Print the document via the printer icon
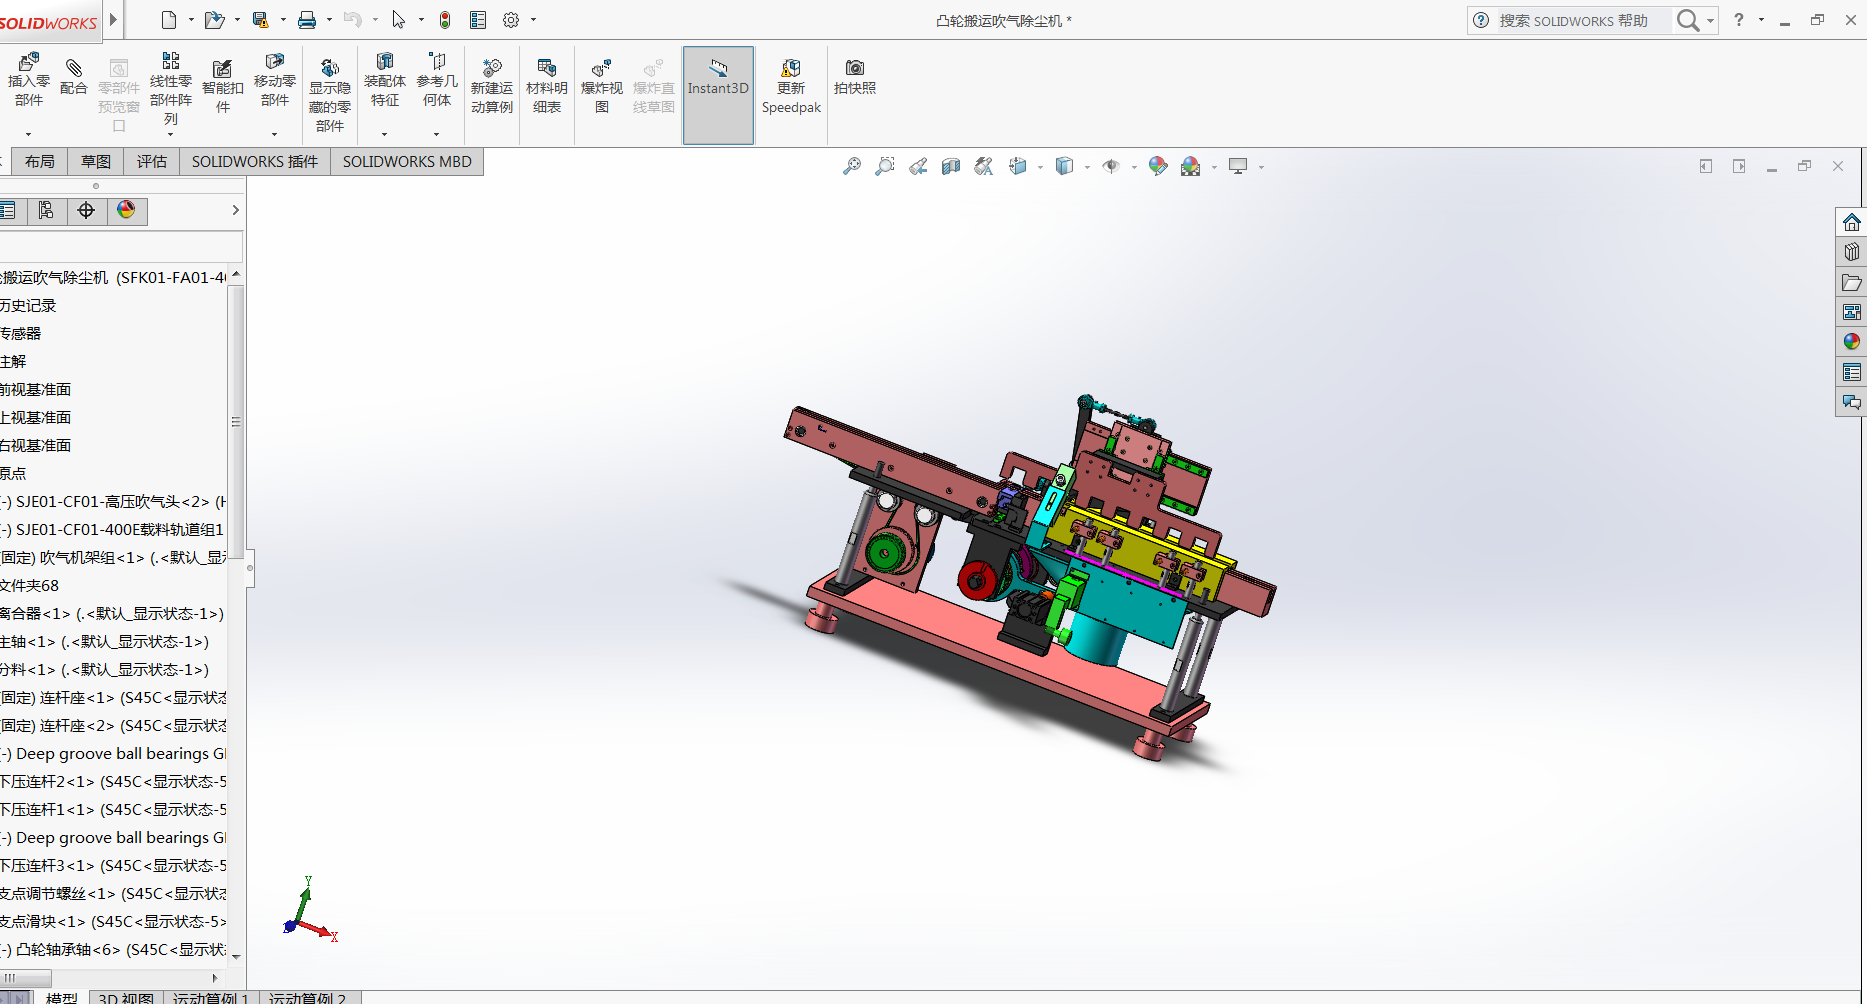 tap(307, 20)
